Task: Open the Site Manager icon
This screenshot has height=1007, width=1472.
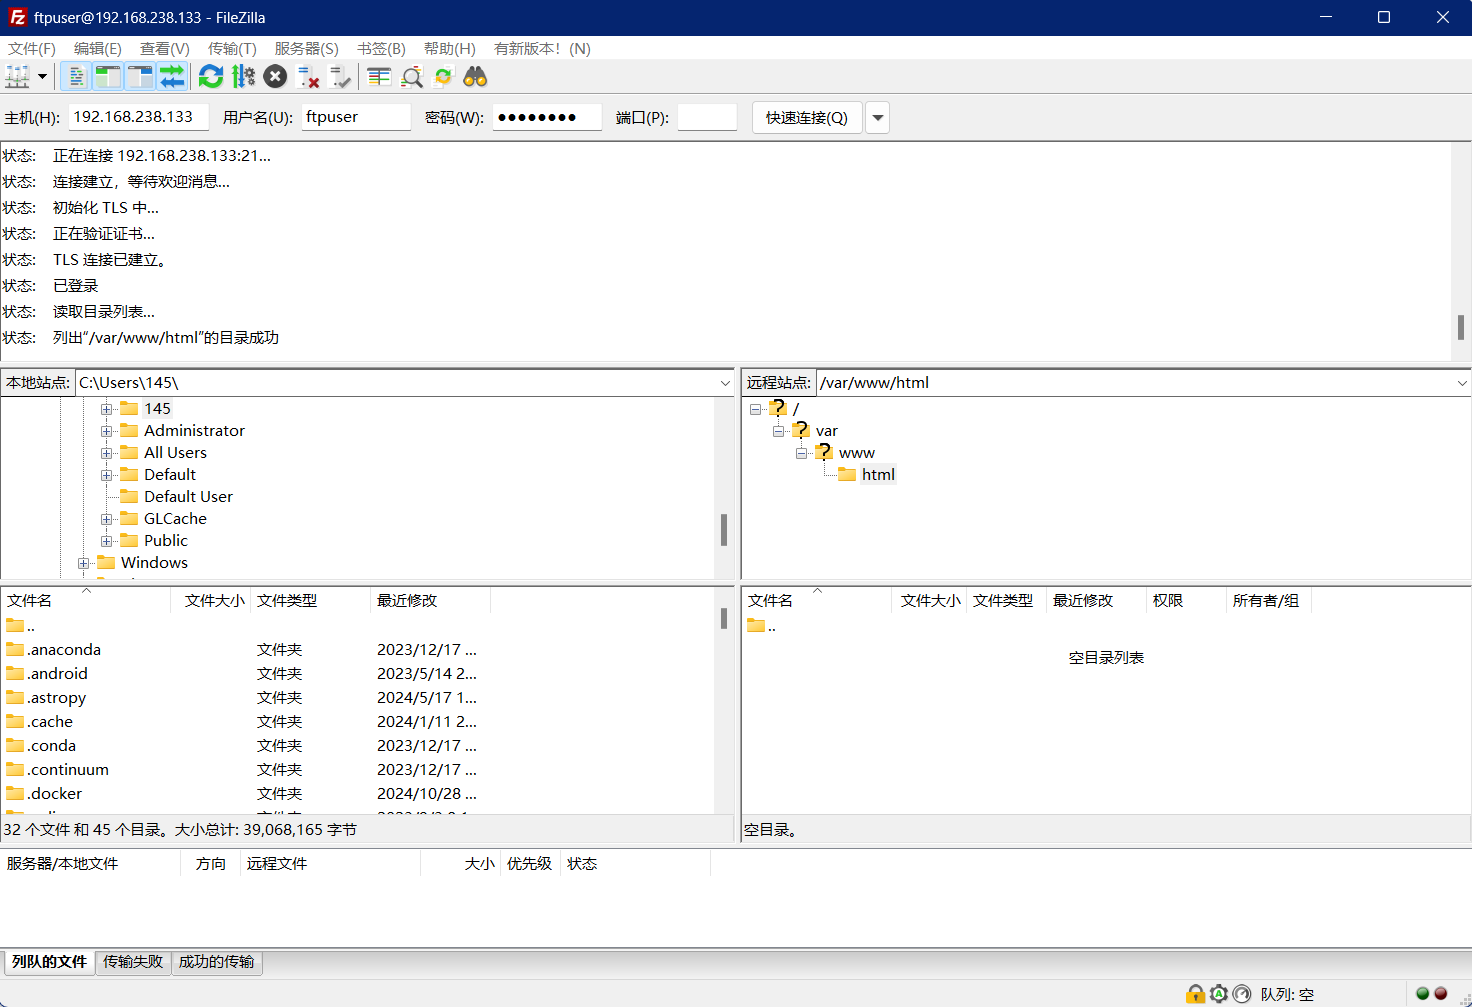Action: 17,77
